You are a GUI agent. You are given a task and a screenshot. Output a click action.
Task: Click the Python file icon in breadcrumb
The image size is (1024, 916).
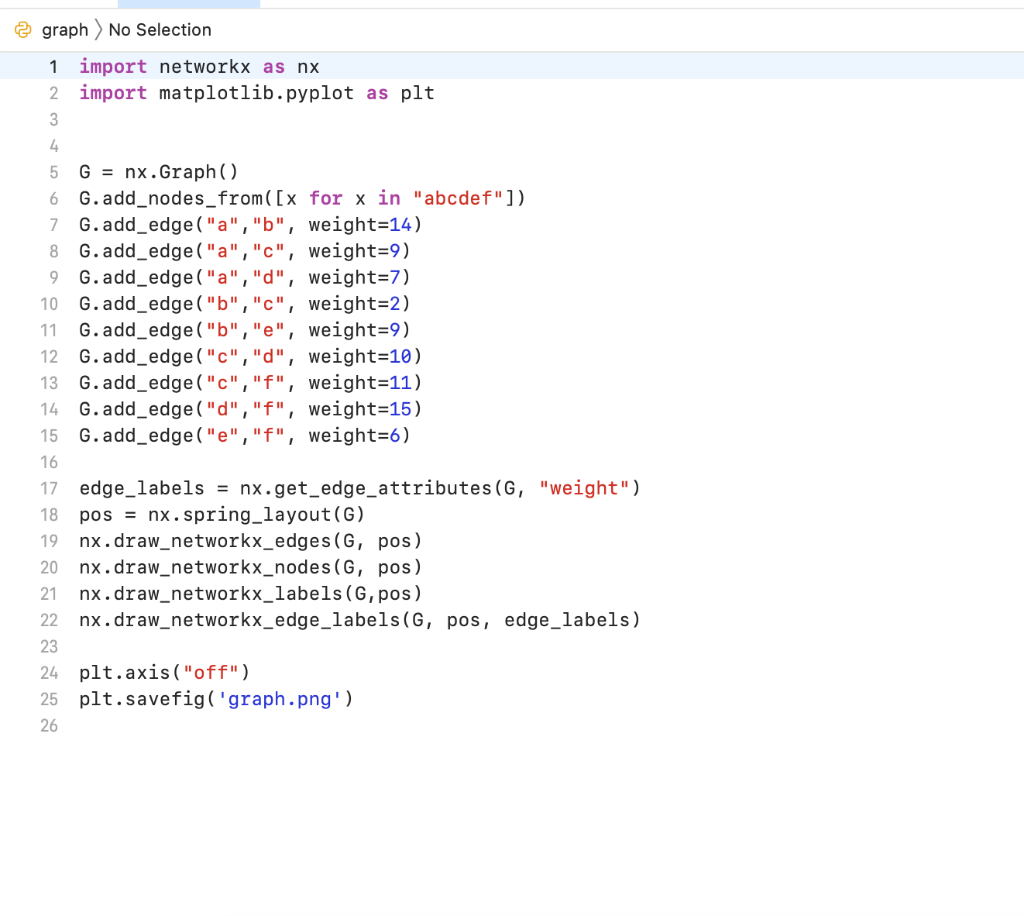(23, 30)
